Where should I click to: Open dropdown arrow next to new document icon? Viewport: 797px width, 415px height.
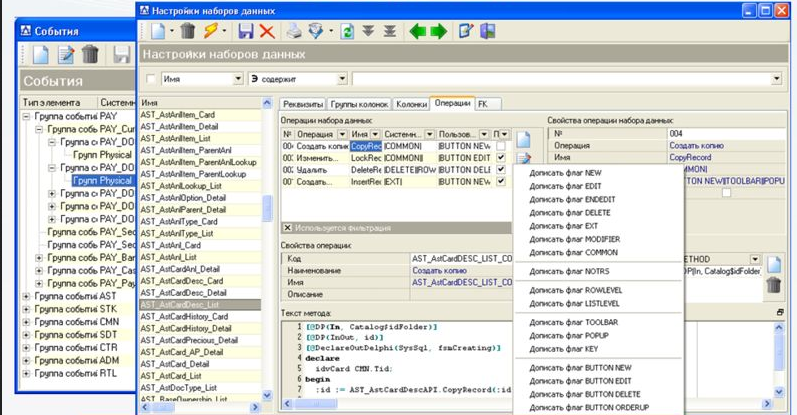(172, 32)
